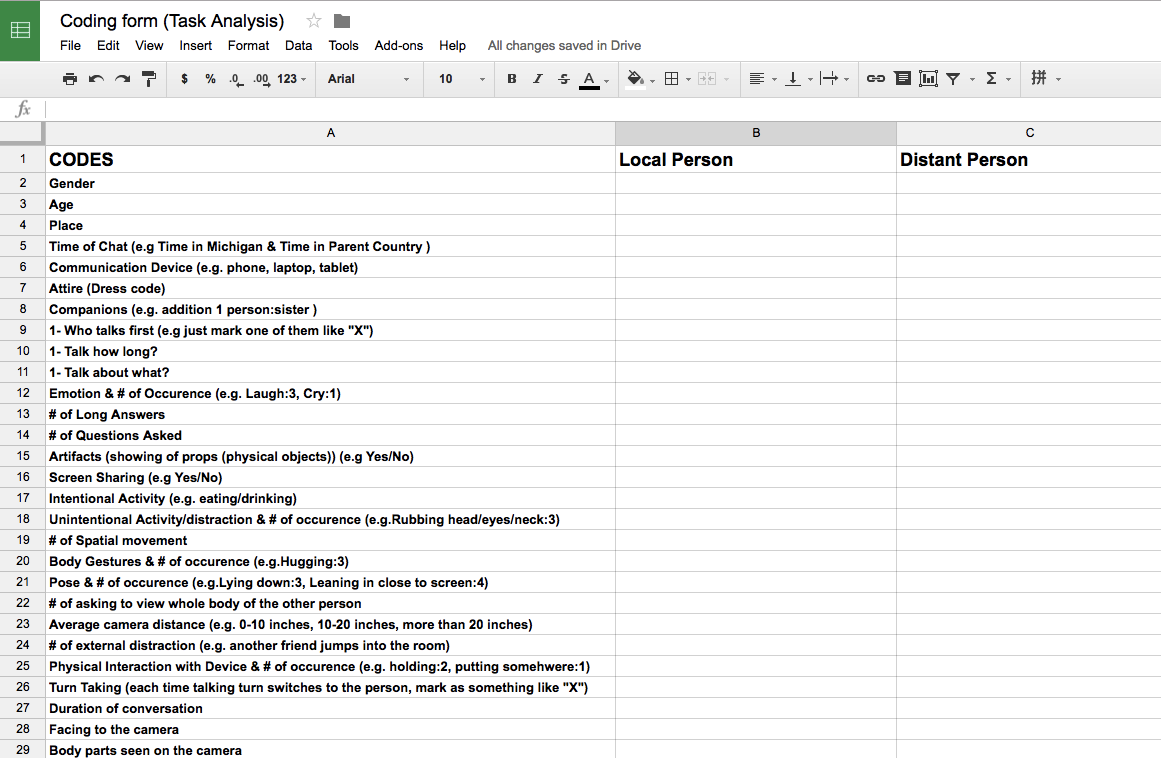
Task: Insert a link using the toolbar
Action: click(875, 79)
